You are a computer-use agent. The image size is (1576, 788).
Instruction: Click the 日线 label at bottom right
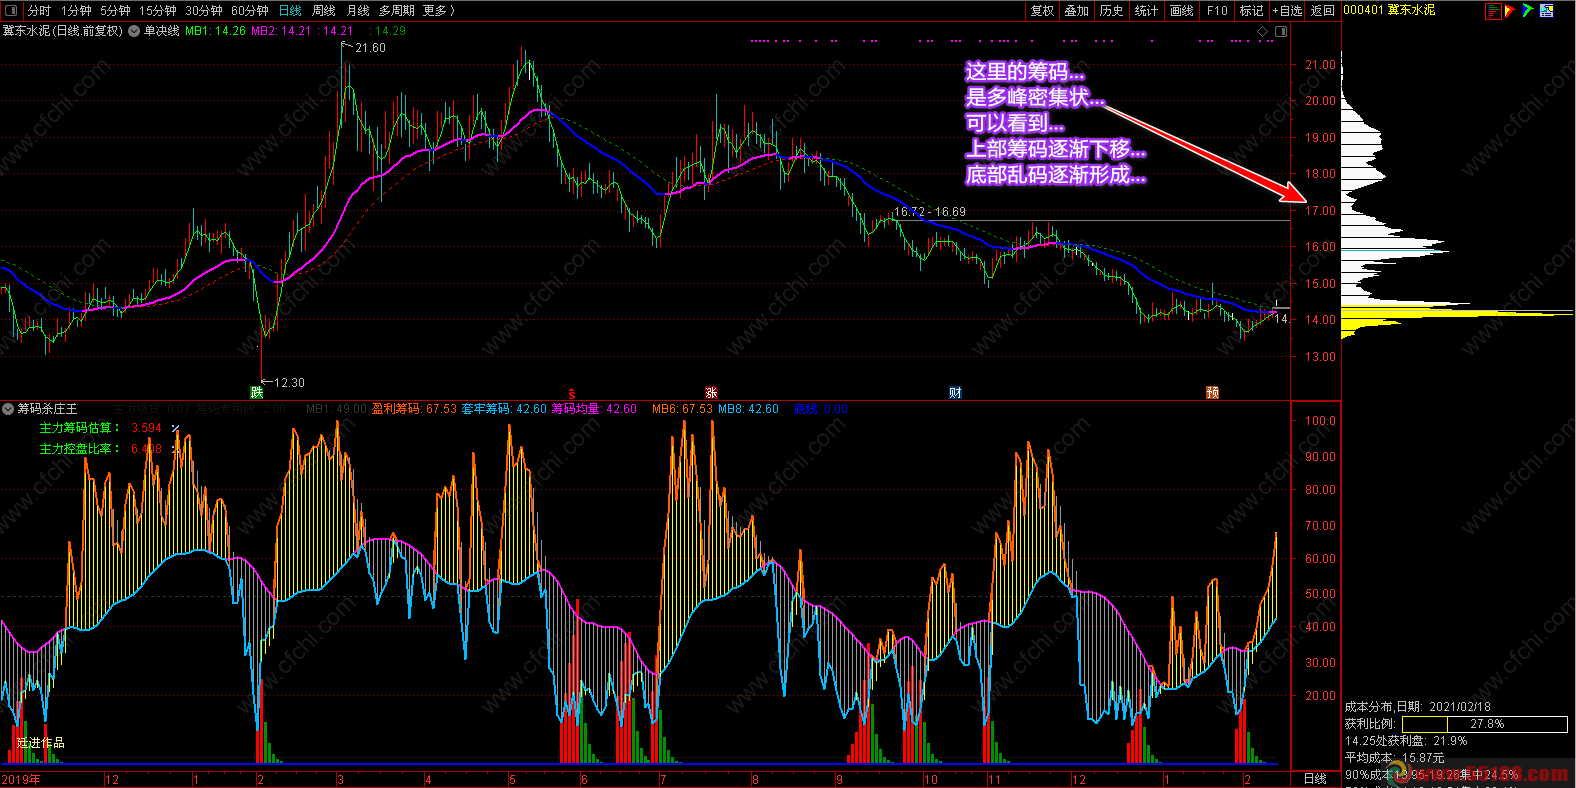[x=1315, y=779]
